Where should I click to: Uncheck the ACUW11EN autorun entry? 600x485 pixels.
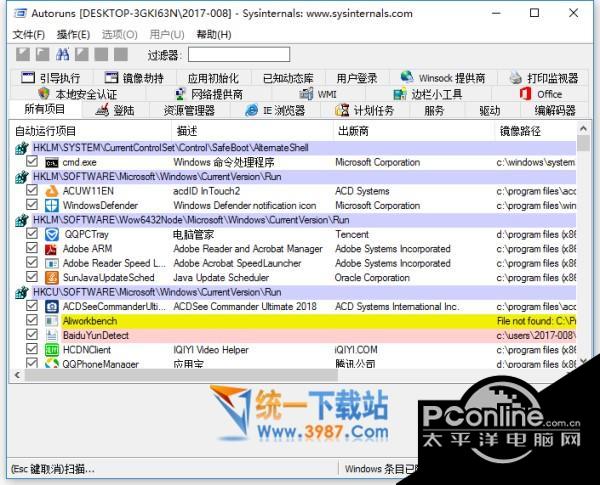click(x=32, y=190)
